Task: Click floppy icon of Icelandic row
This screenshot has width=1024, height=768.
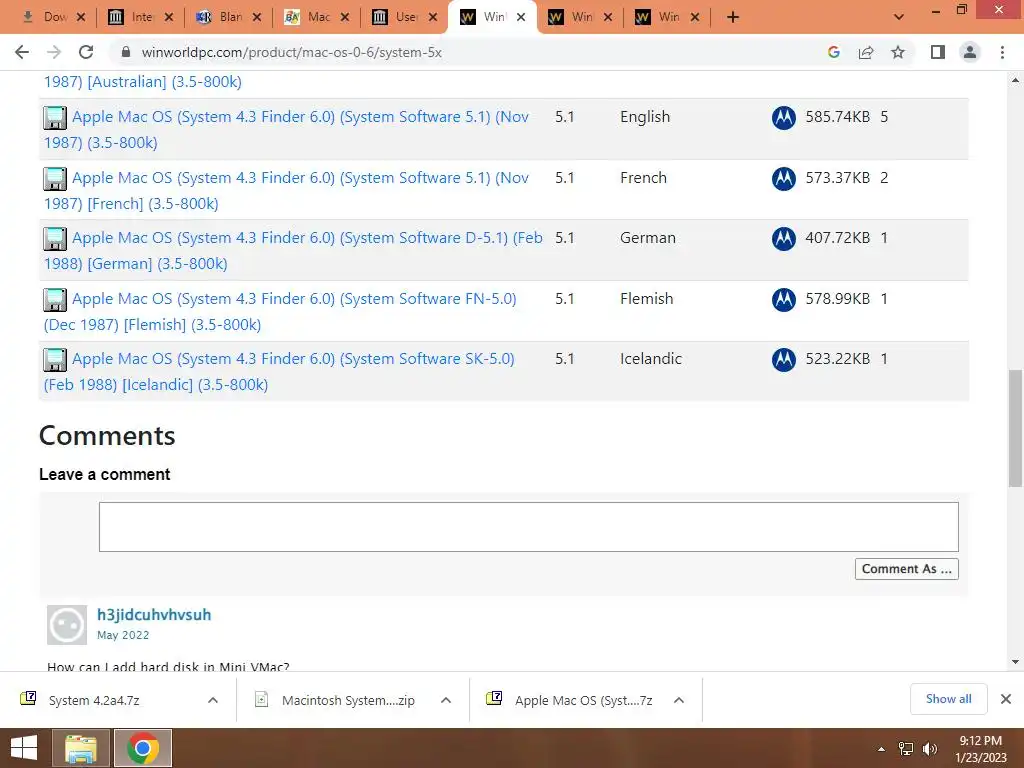Action: [x=55, y=359]
